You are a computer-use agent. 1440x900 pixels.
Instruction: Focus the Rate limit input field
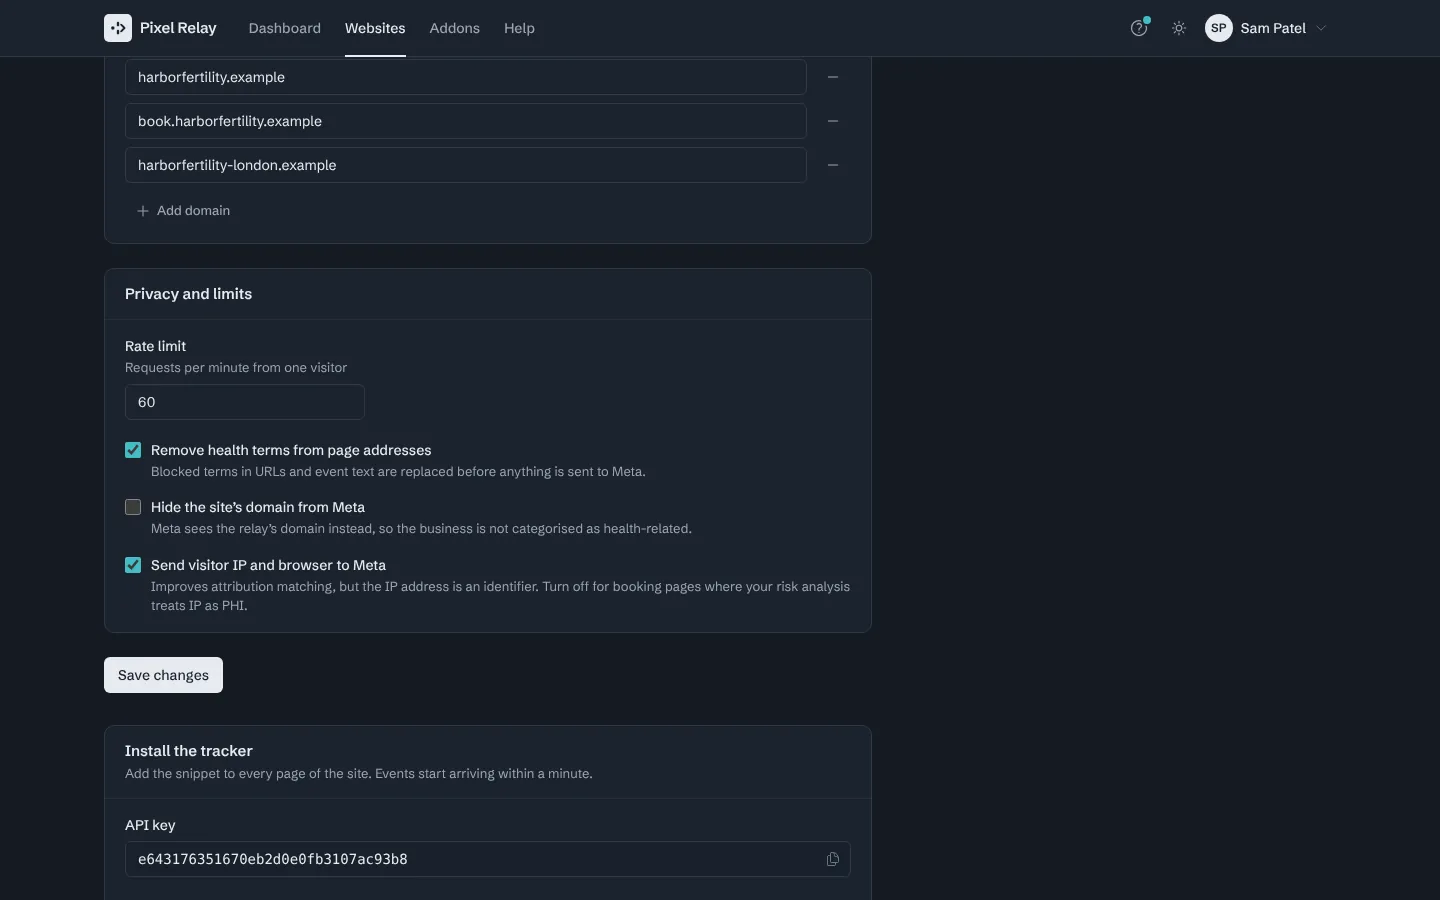click(x=245, y=402)
